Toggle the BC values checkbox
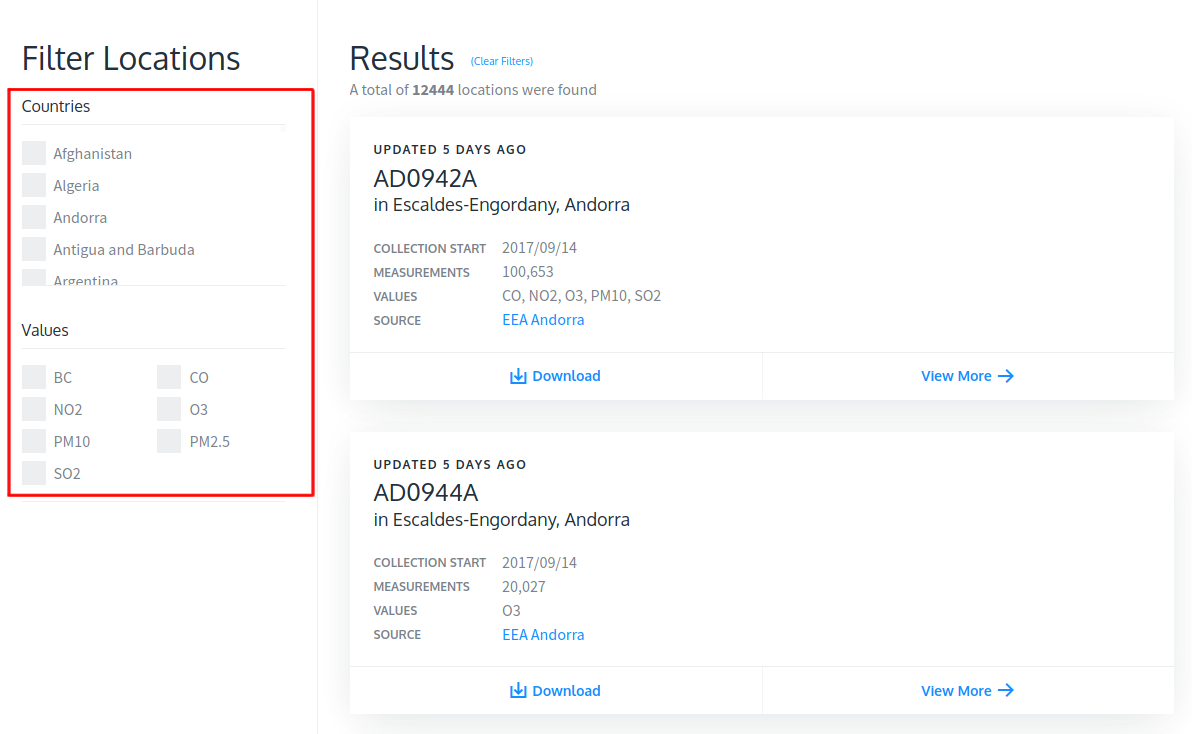The height and width of the screenshot is (734, 1192). pos(34,377)
